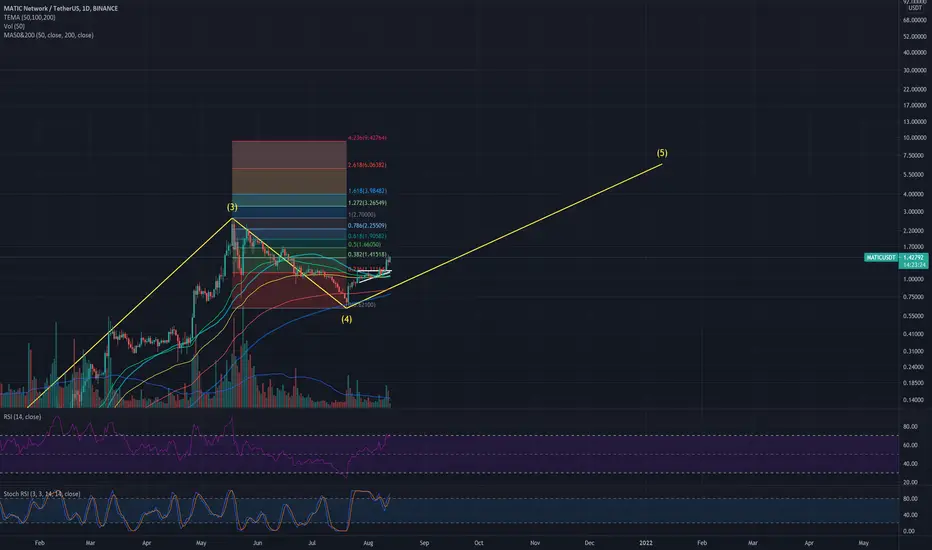Click the 0.31000 price axis label
The height and width of the screenshot is (550, 932).
[x=915, y=351]
